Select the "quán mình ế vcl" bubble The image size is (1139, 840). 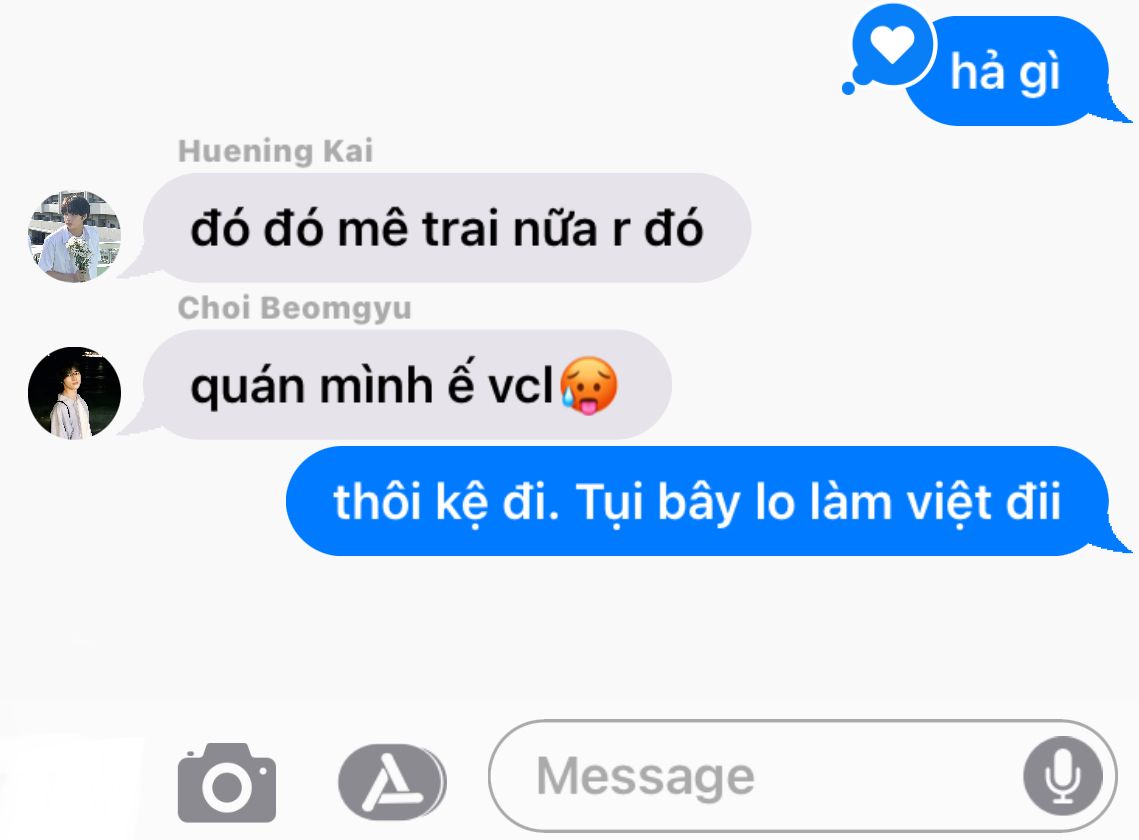coord(407,385)
